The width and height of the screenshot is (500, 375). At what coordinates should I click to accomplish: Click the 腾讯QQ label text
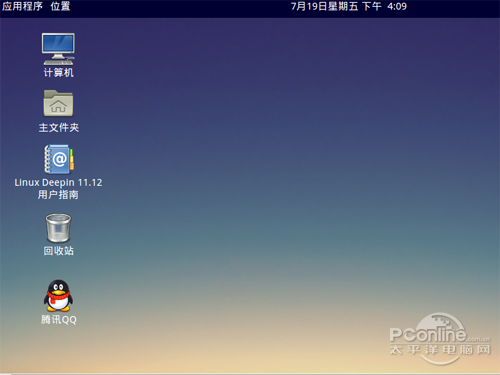(59, 319)
